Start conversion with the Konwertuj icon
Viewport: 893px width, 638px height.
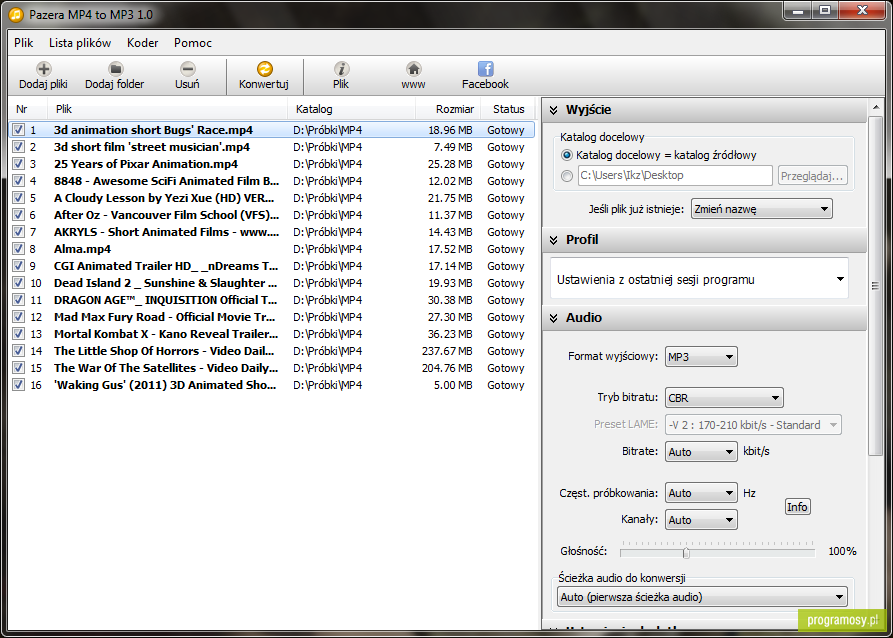click(x=264, y=69)
